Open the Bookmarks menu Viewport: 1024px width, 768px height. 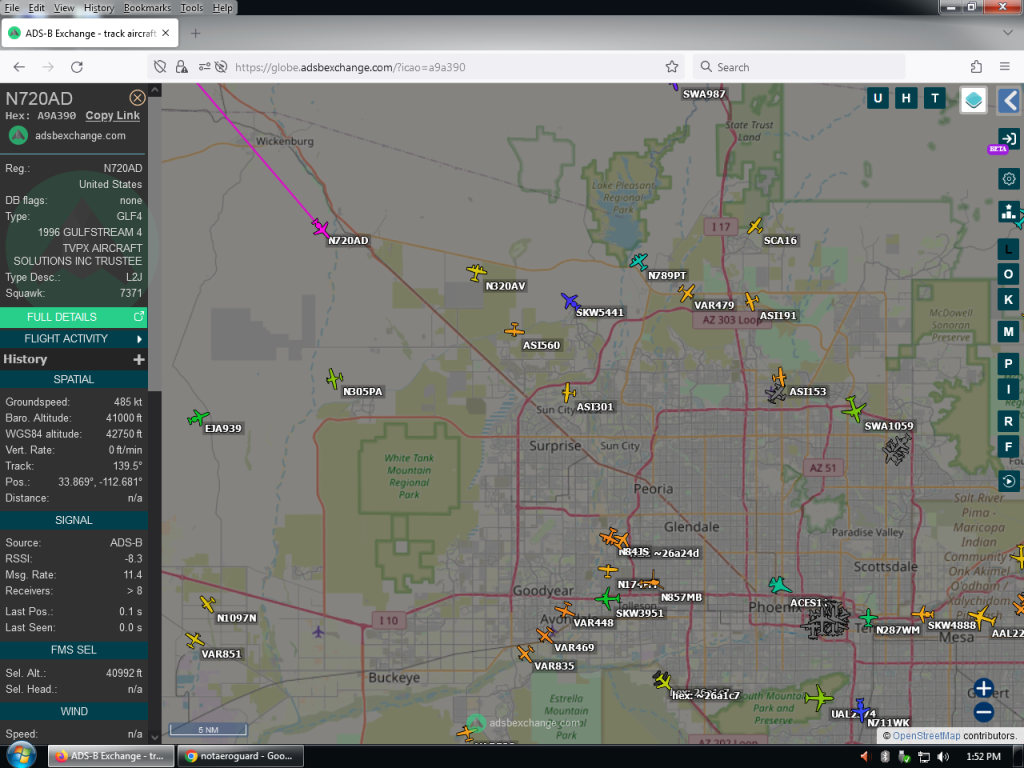click(x=147, y=8)
